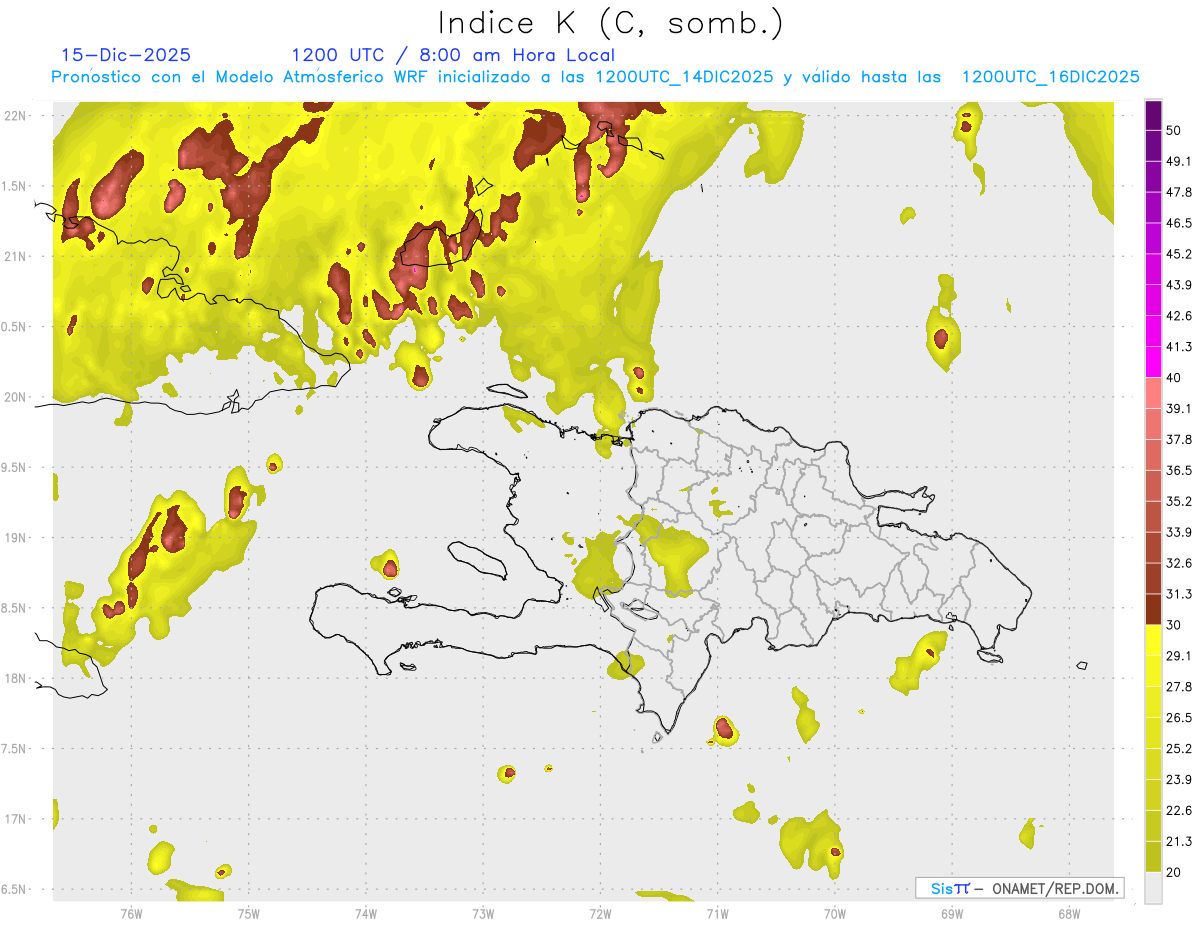Pick the bright yellow swatch above 29.1
Screen dimensions: 1200x927
[x=1153, y=640]
